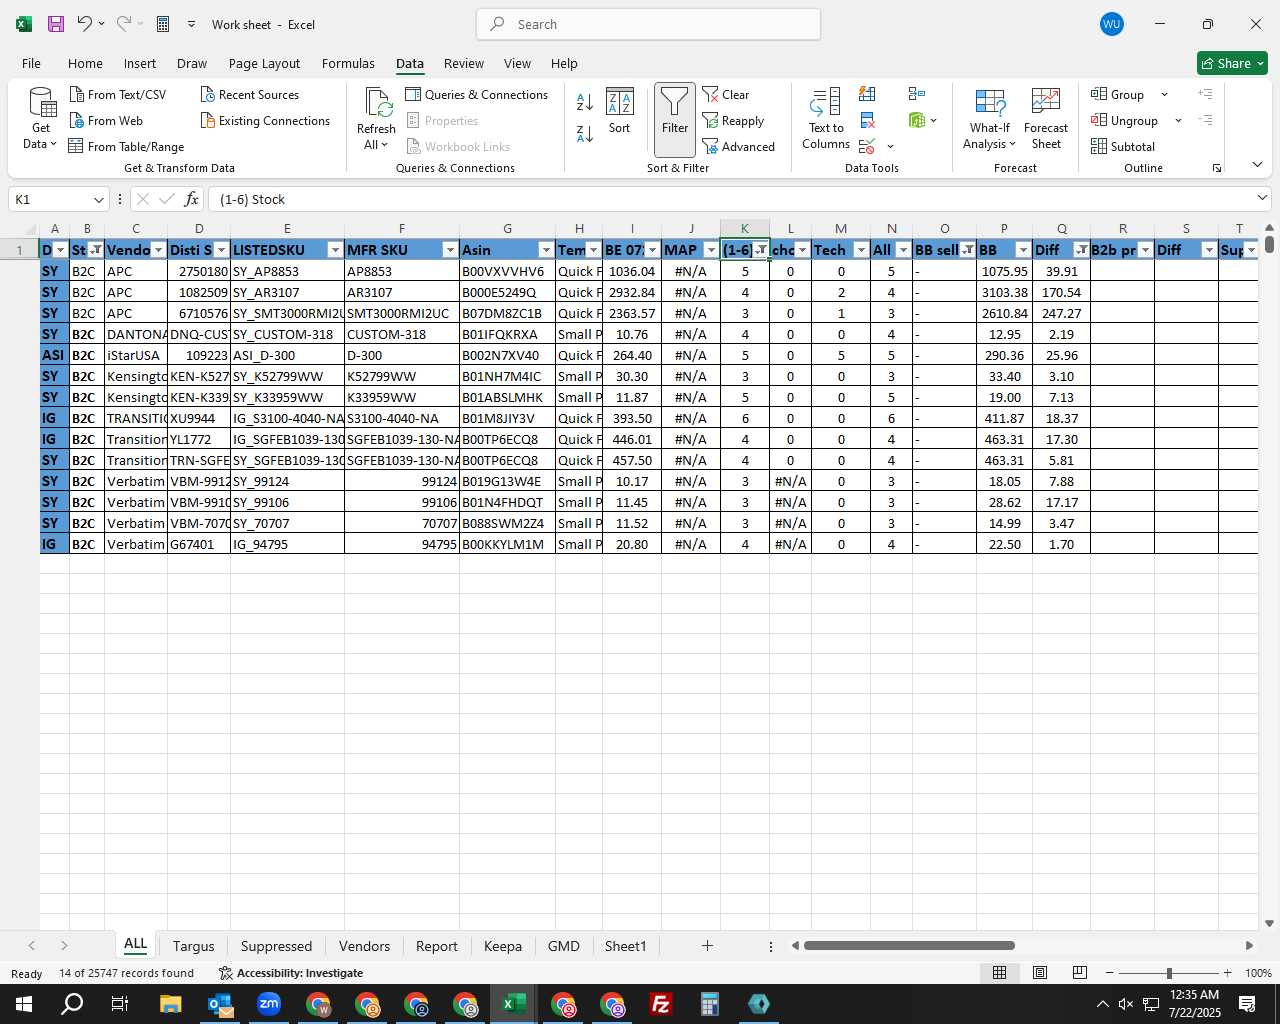Image resolution: width=1280 pixels, height=1024 pixels.
Task: Open the Vendor column filter dropdown
Action: pyautogui.click(x=158, y=250)
